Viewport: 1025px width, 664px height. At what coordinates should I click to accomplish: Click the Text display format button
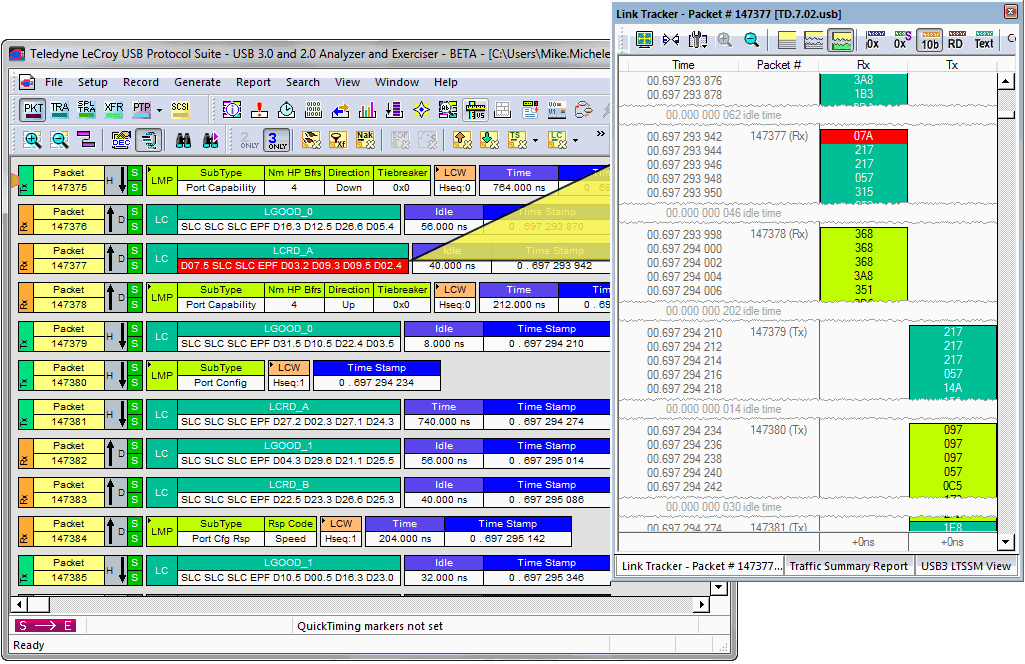click(984, 40)
